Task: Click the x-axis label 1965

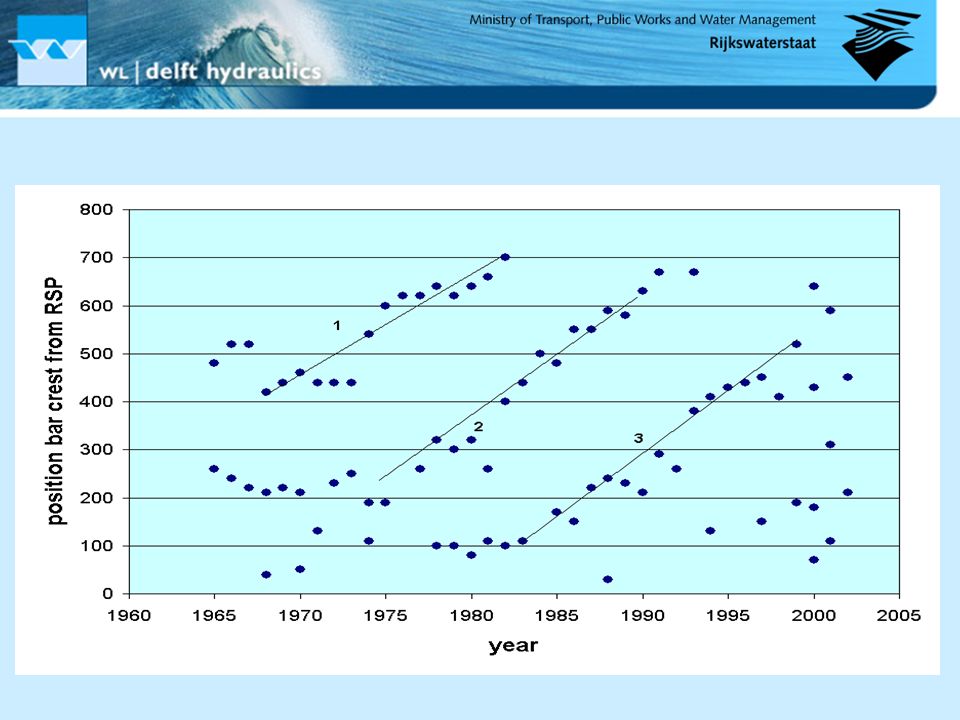Action: point(214,615)
